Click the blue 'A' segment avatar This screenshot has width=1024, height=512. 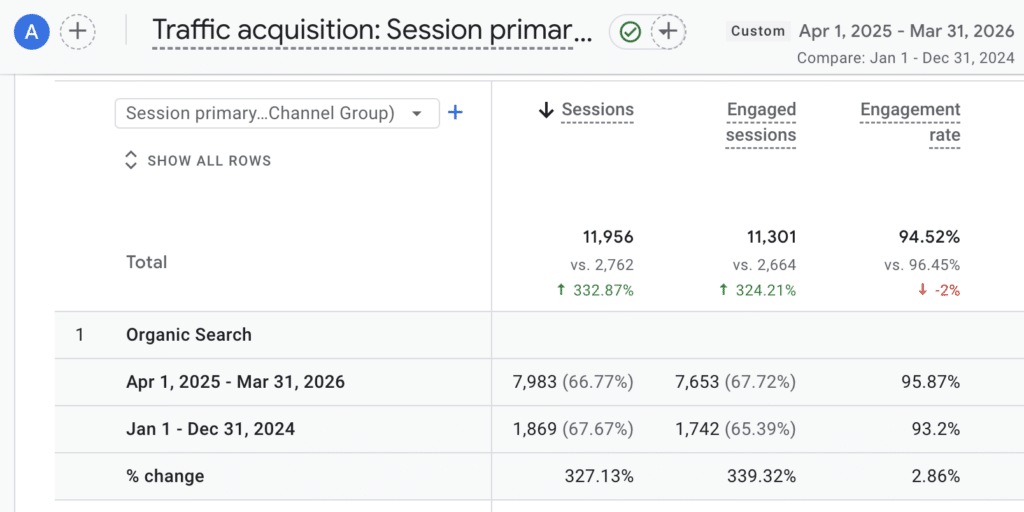point(32,31)
